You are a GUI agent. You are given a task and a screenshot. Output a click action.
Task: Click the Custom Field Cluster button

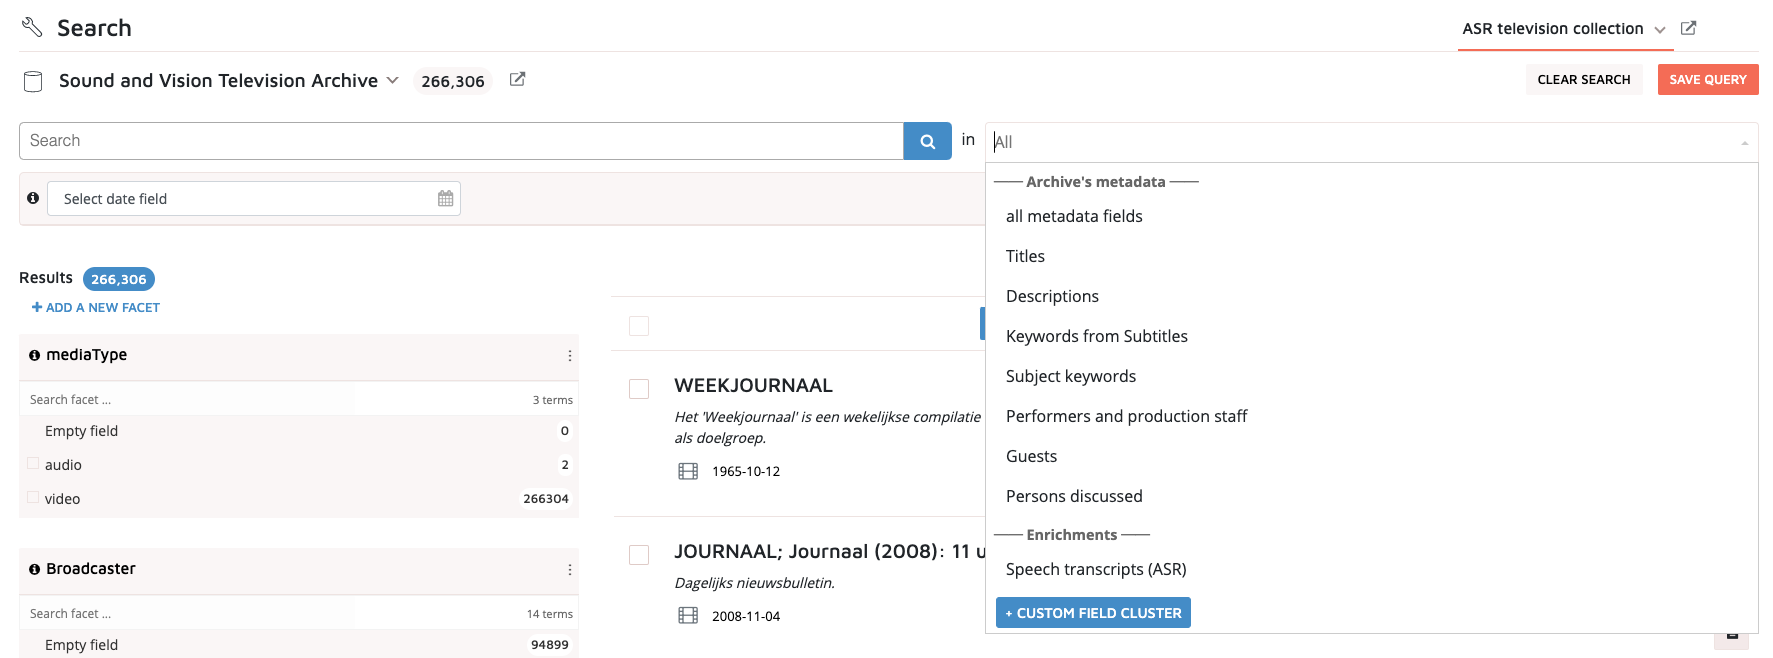click(1093, 613)
